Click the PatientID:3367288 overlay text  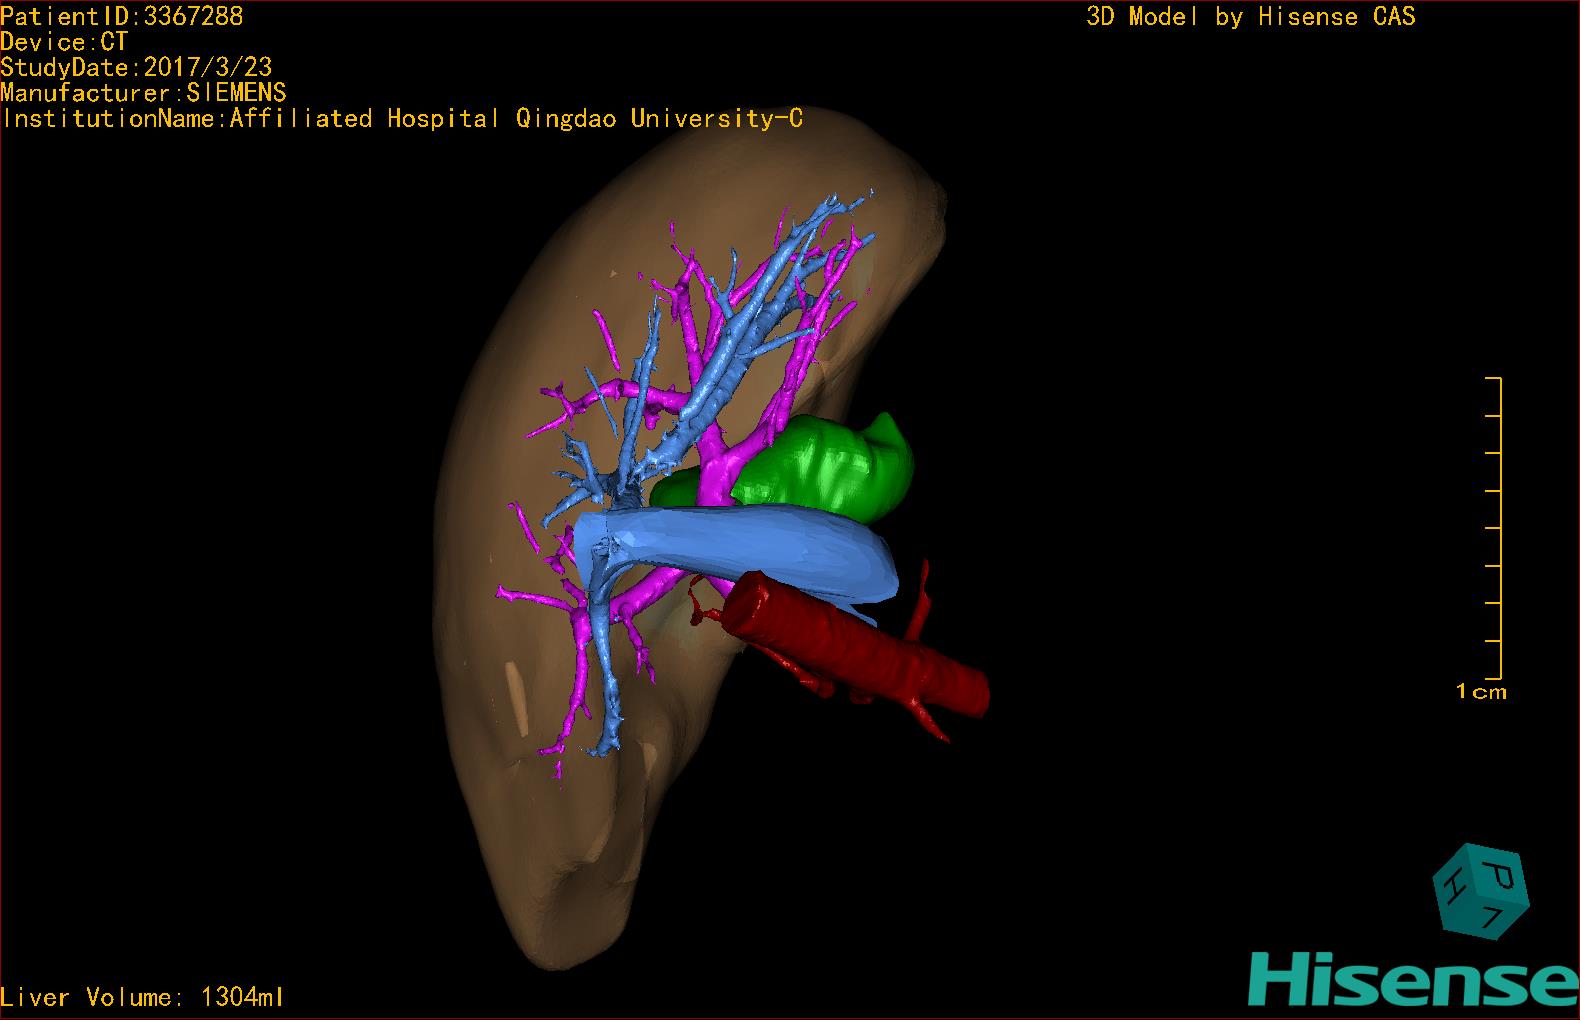[122, 16]
